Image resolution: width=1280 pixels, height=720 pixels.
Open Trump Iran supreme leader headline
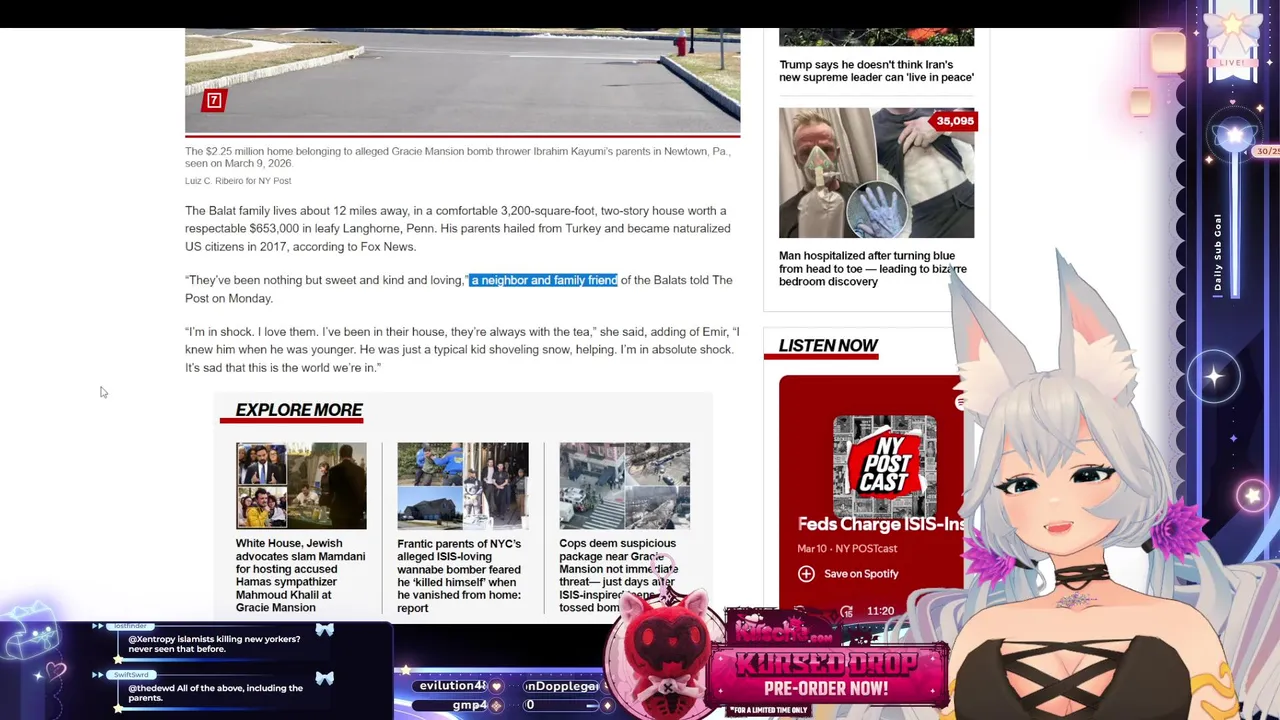(876, 71)
